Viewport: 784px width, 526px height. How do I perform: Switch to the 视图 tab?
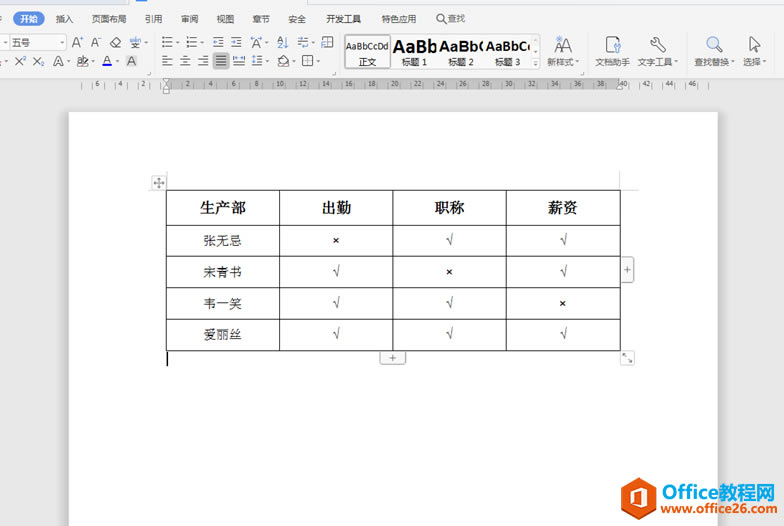225,19
